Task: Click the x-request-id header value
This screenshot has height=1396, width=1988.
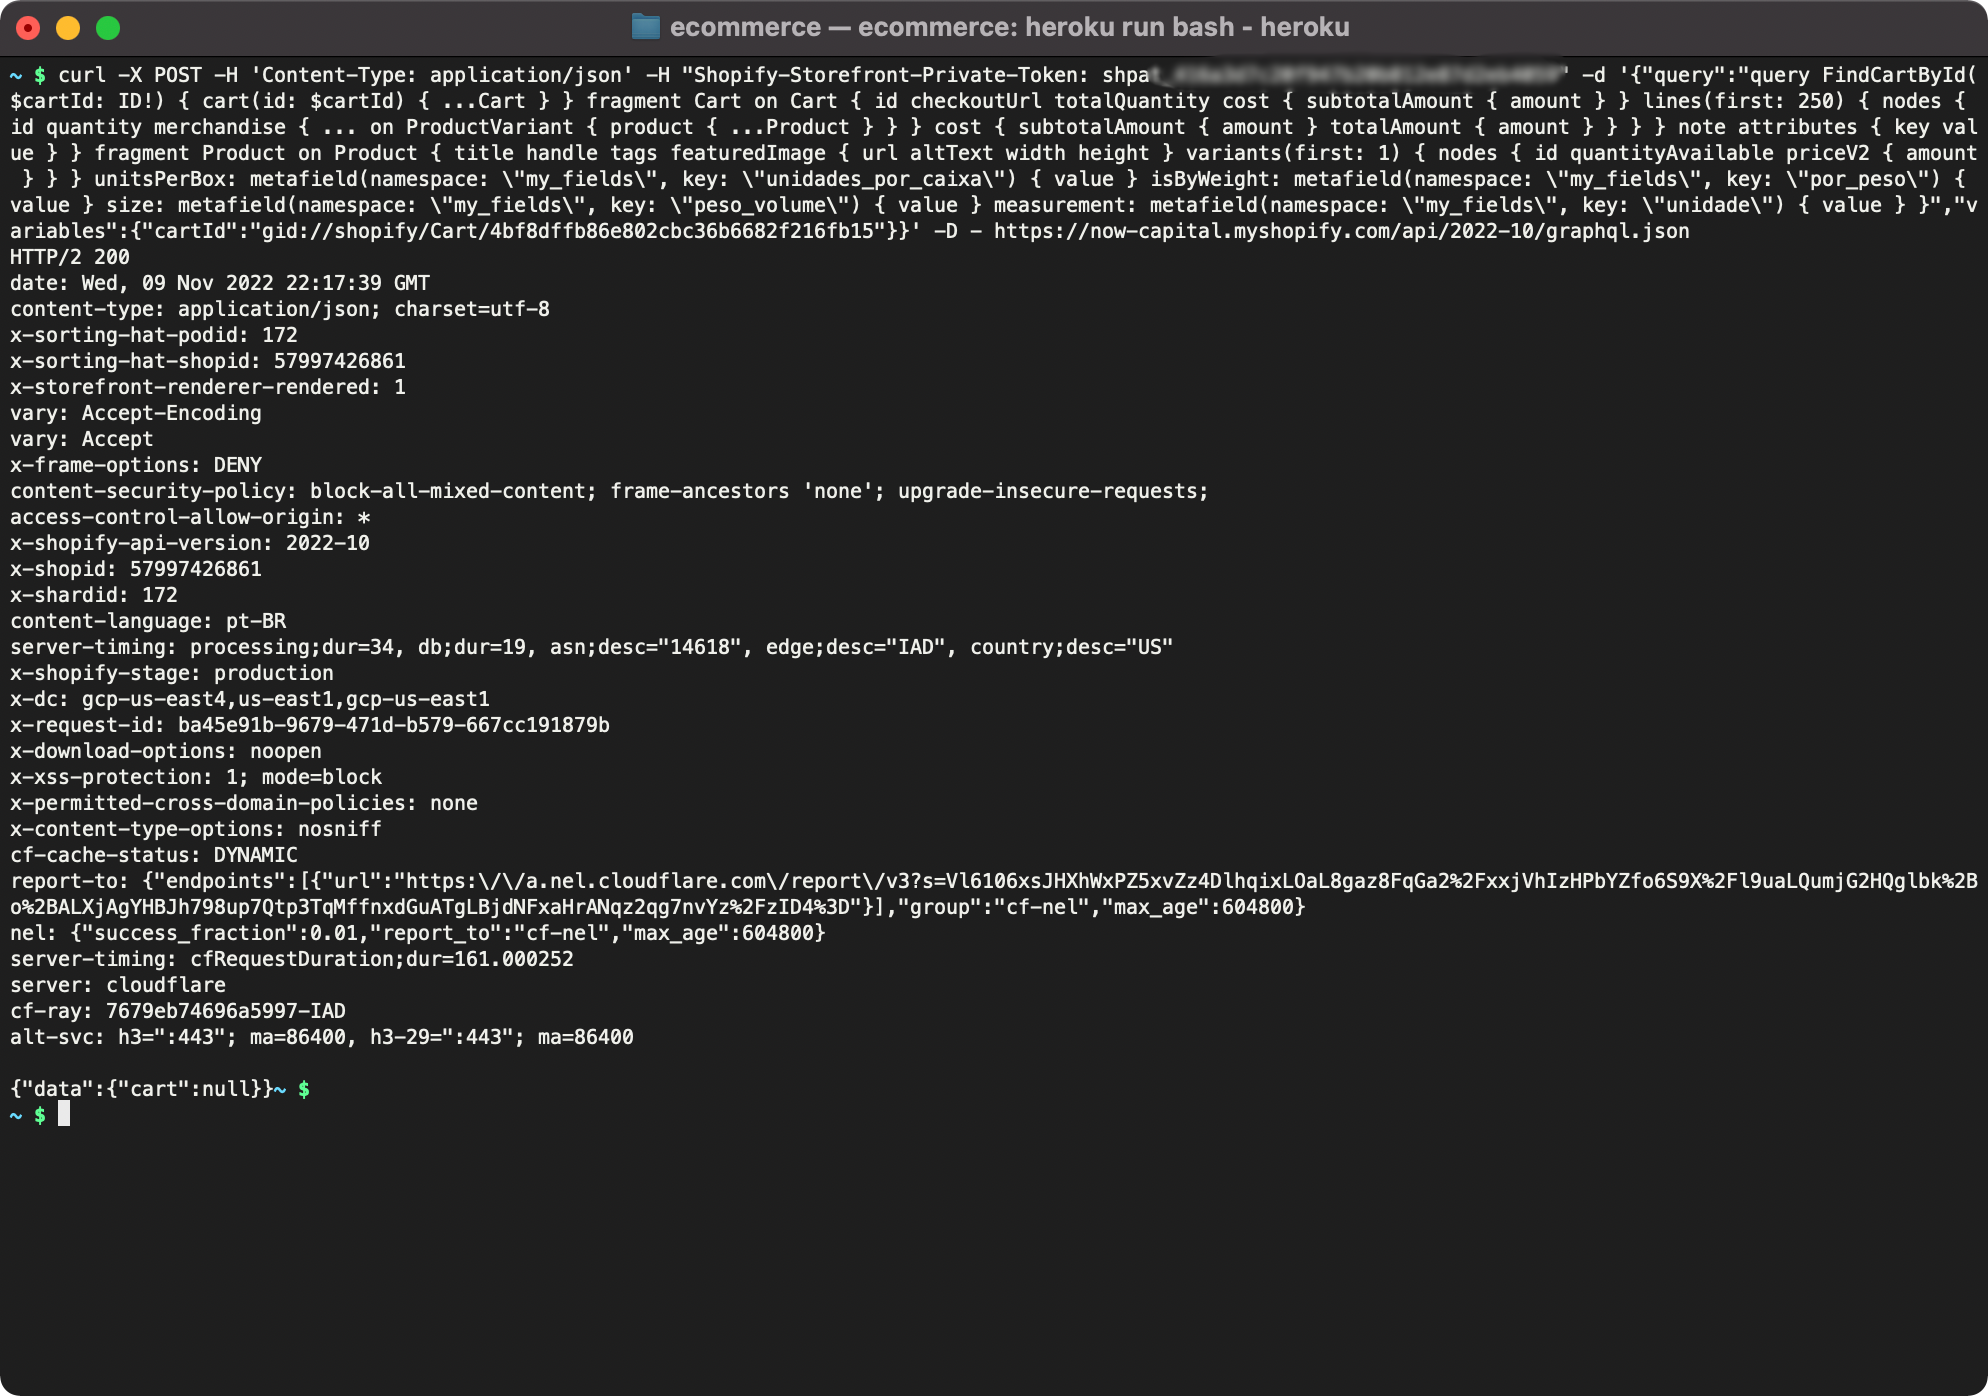Action: tap(393, 725)
